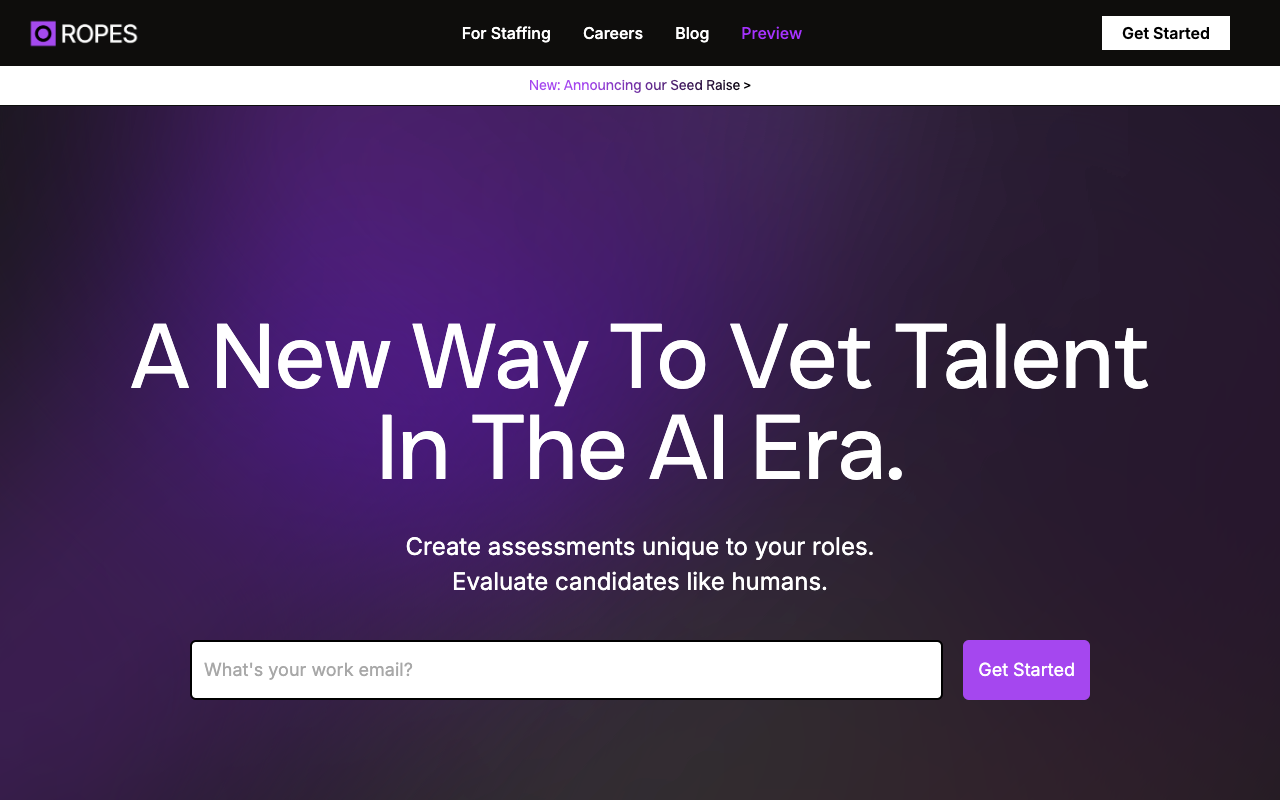This screenshot has height=800, width=1280.
Task: Click the purple Ropes square logo icon
Action: point(43,34)
